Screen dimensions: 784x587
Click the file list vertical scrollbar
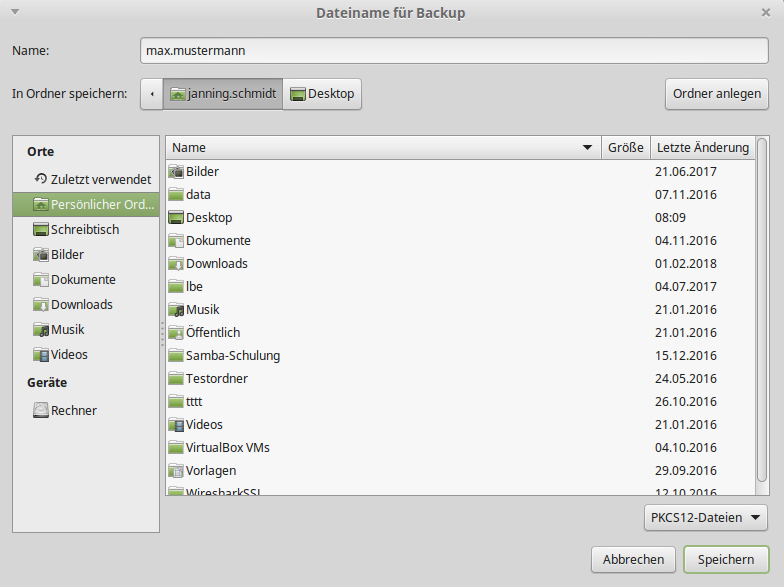[762, 300]
